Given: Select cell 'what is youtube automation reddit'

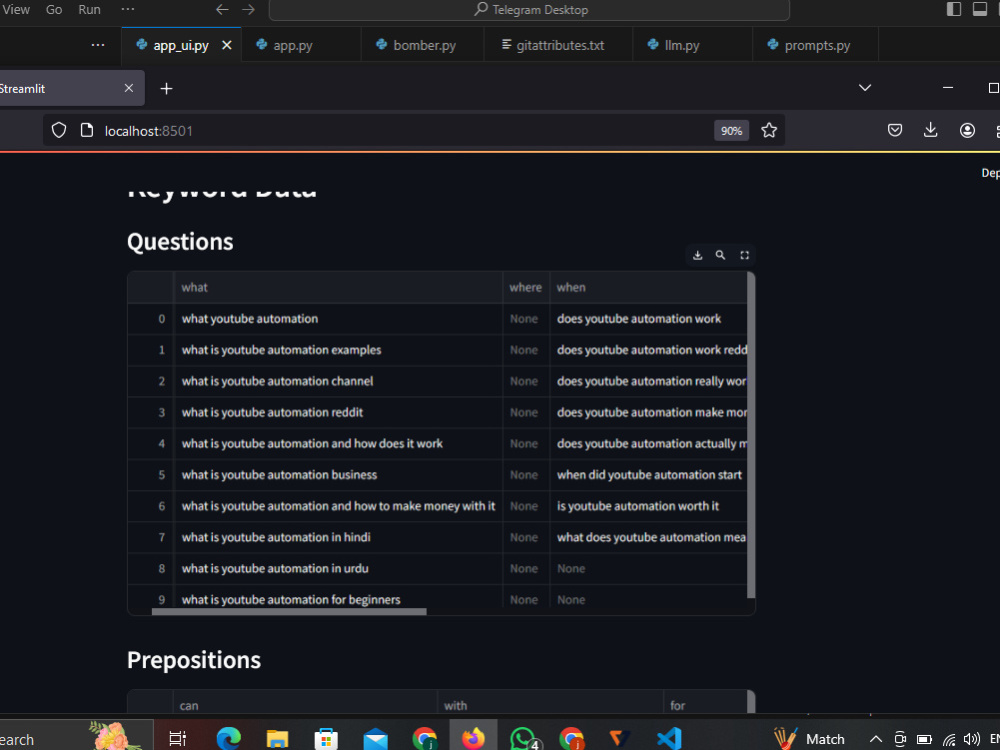Looking at the screenshot, I should pyautogui.click(x=338, y=413).
